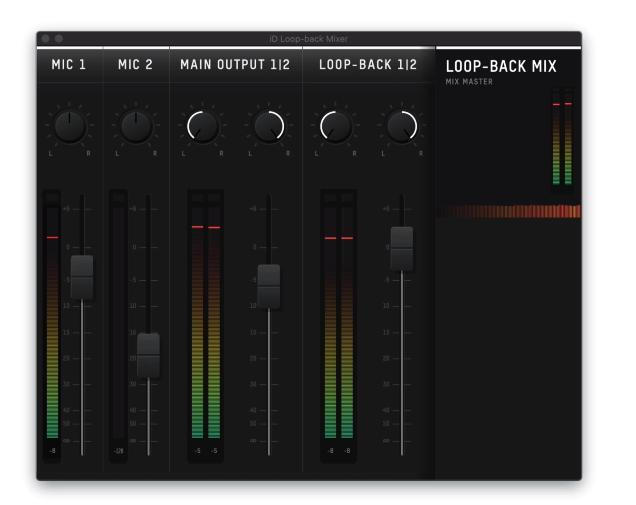
Task: Select the LOOP-BACK 1|2 channel header
Action: (x=368, y=65)
